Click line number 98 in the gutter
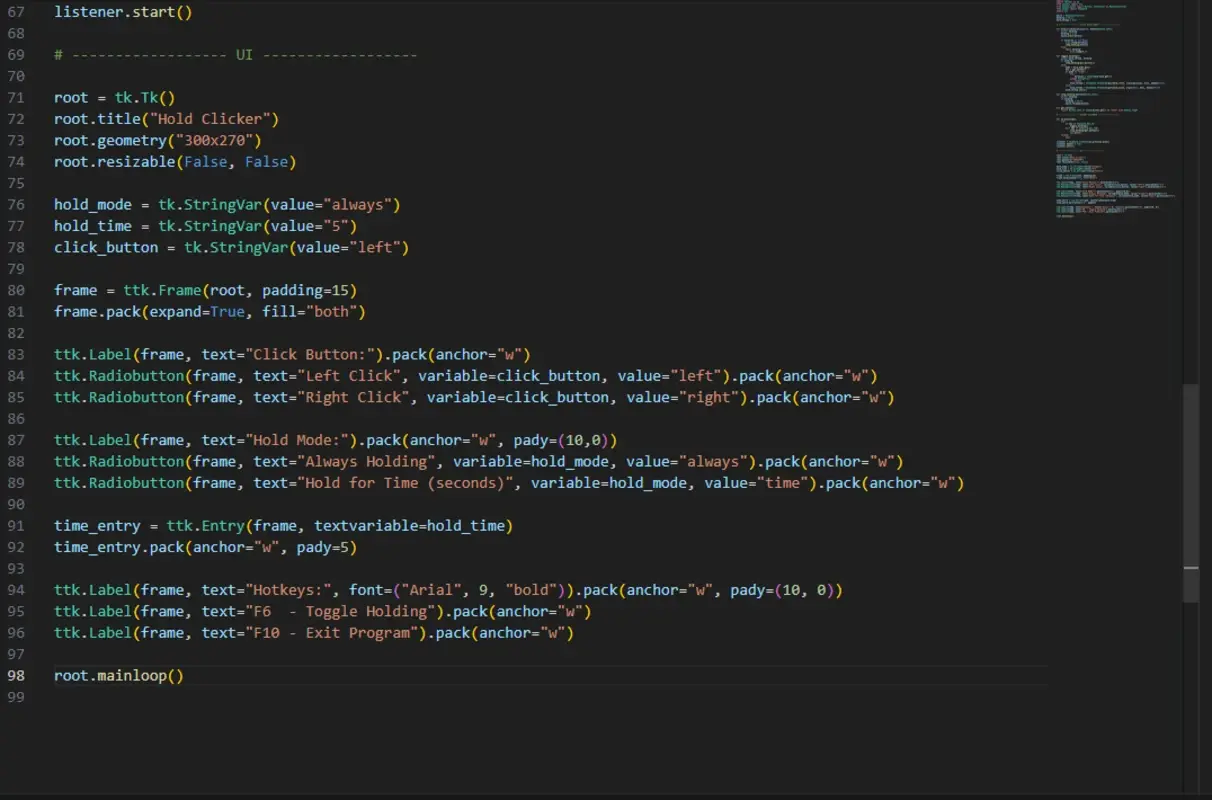The width and height of the screenshot is (1212, 800). pos(17,675)
